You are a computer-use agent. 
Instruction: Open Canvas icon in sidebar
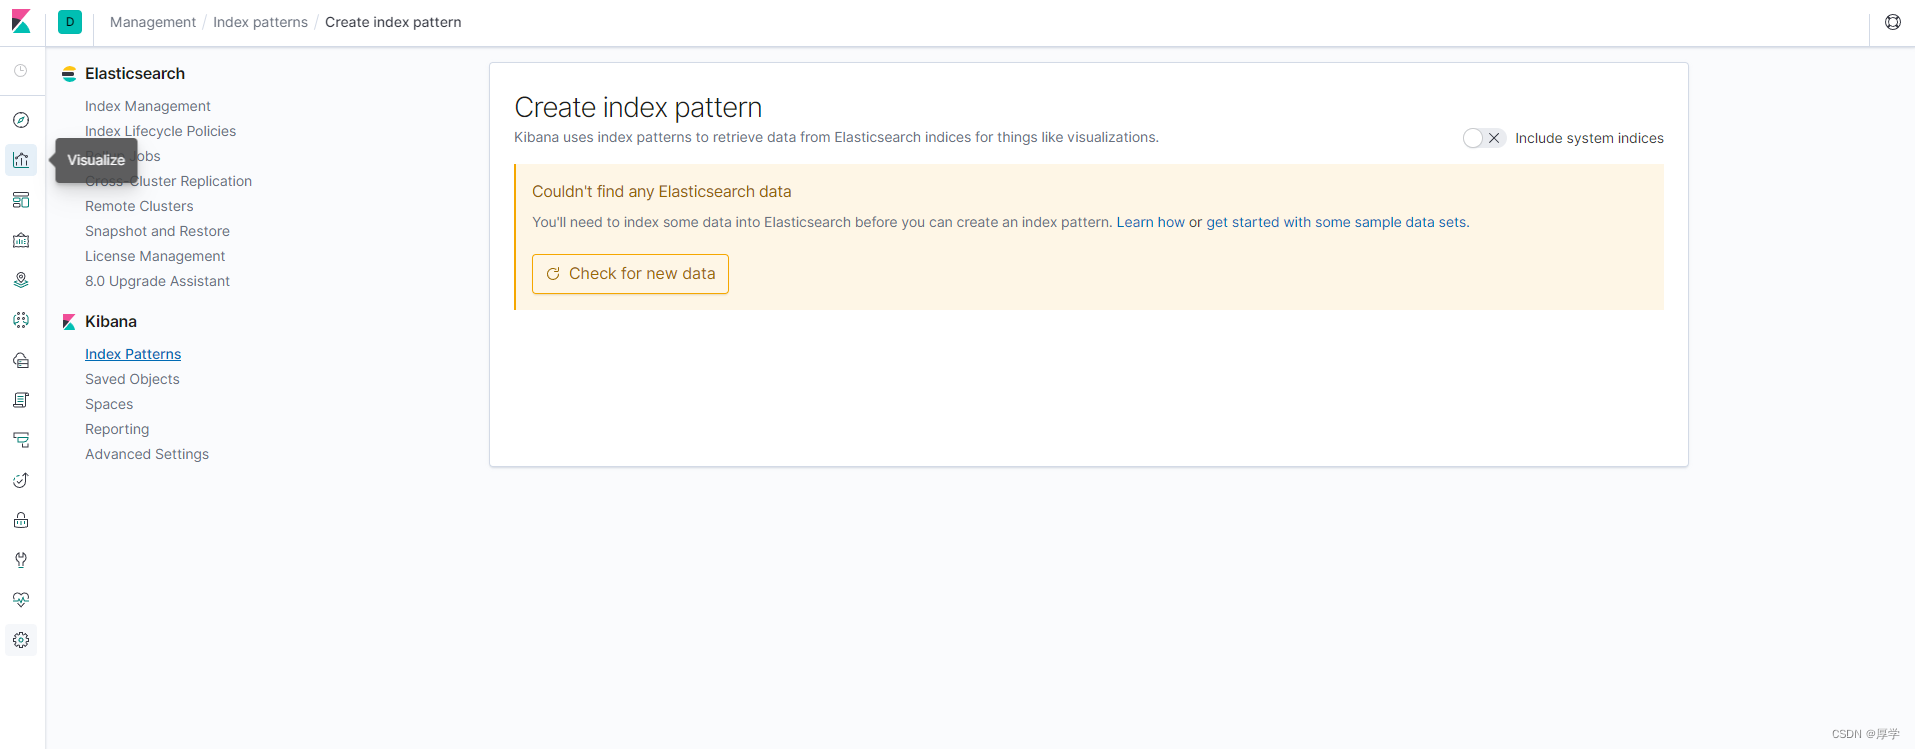point(21,240)
